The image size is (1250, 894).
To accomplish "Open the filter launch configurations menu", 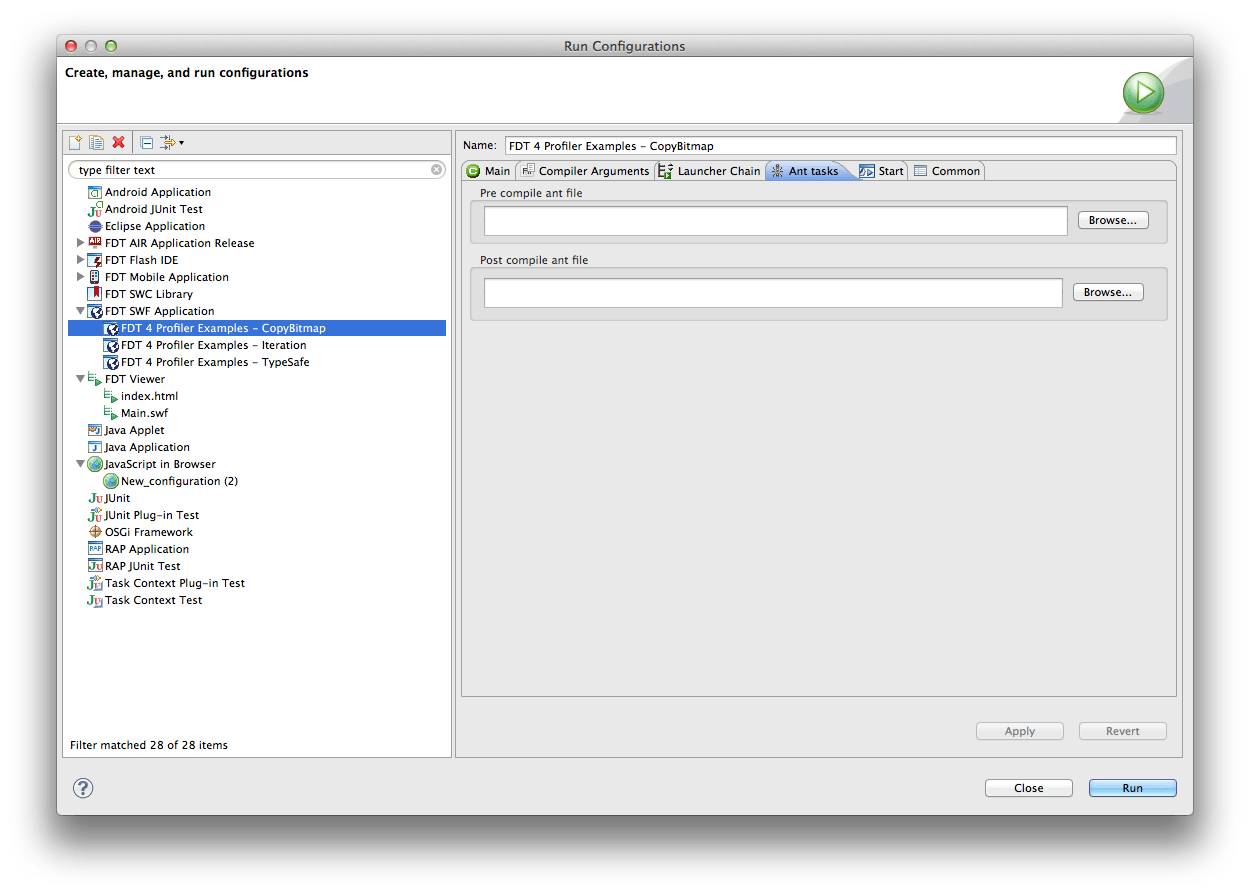I will tap(170, 141).
